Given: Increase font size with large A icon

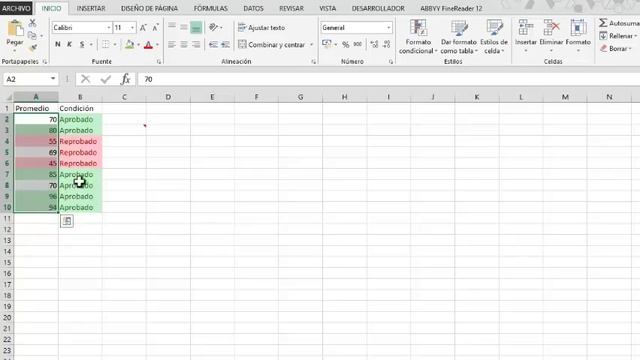Looking at the screenshot, I should 143,28.
